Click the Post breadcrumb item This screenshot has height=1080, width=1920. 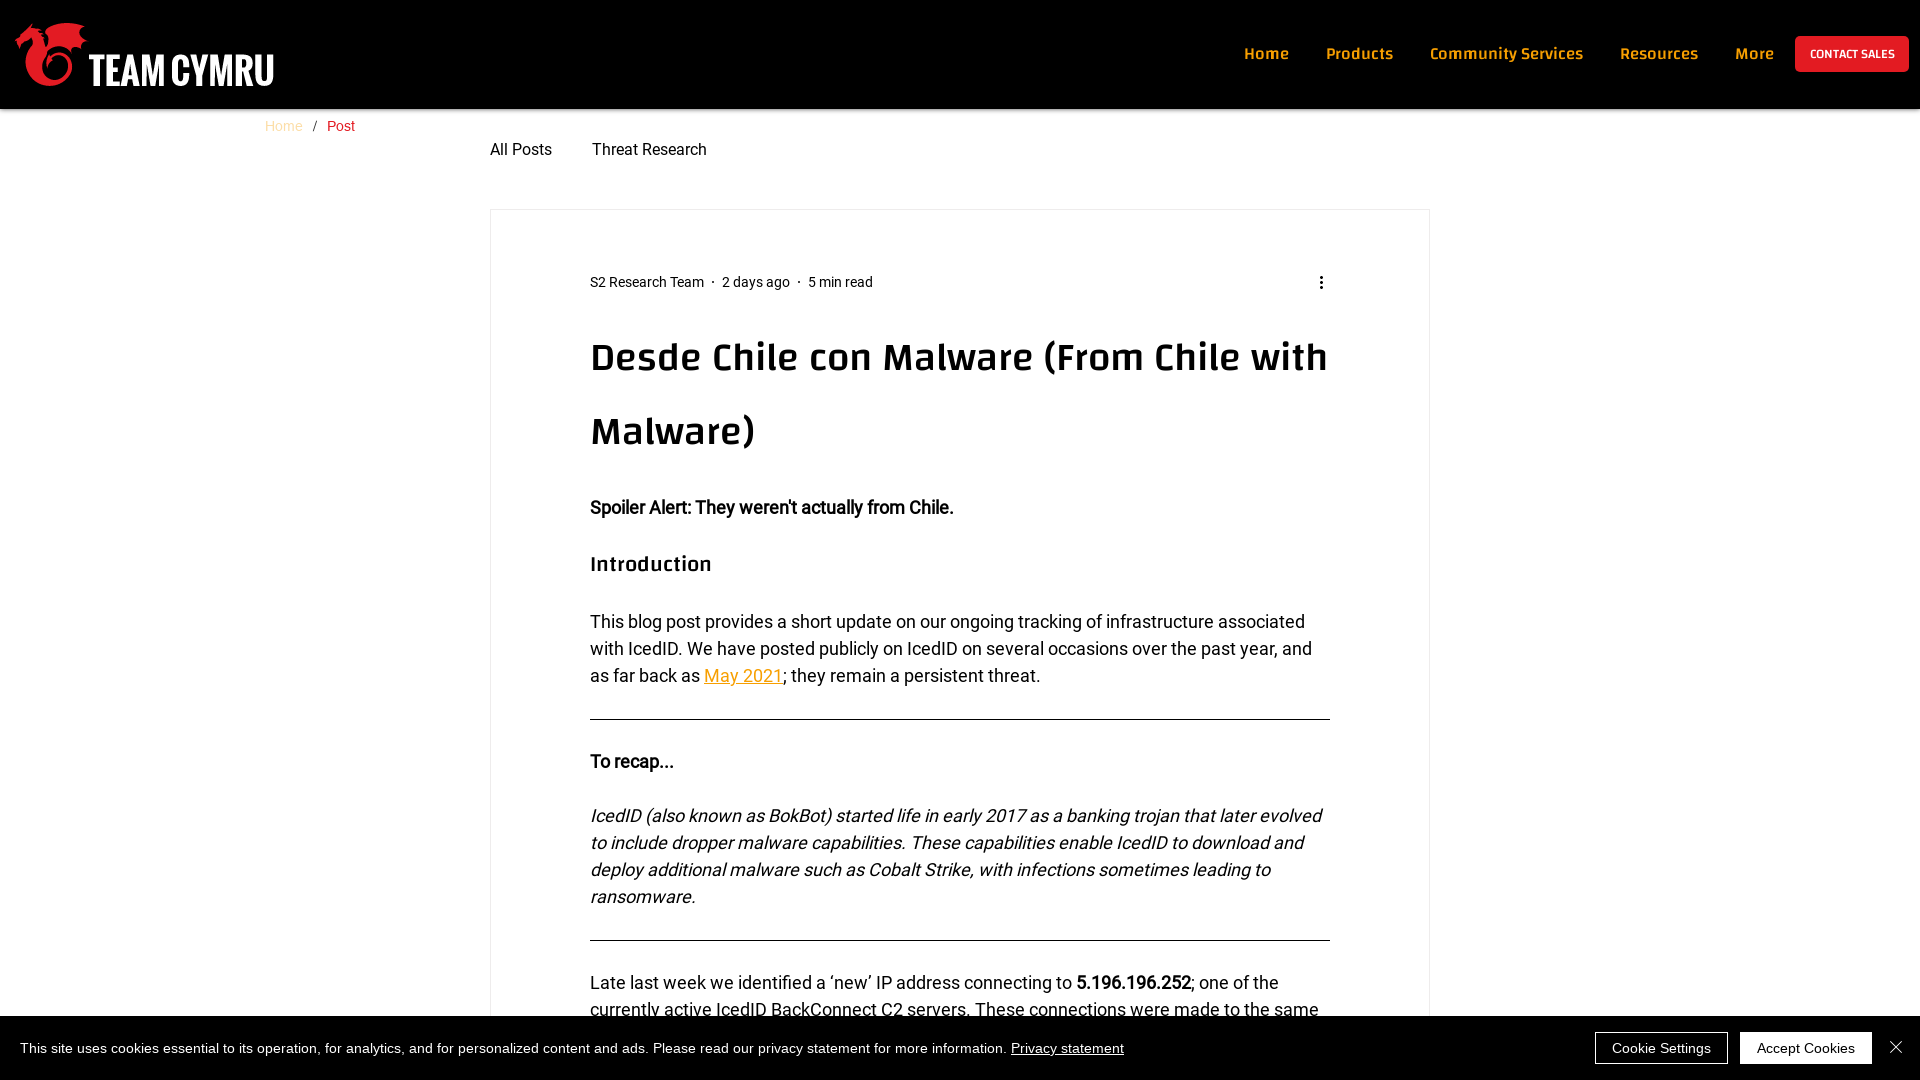coord(340,125)
